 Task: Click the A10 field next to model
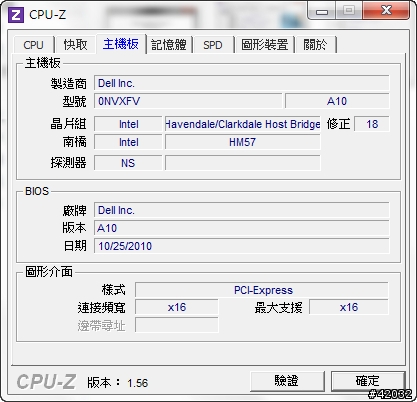click(337, 101)
